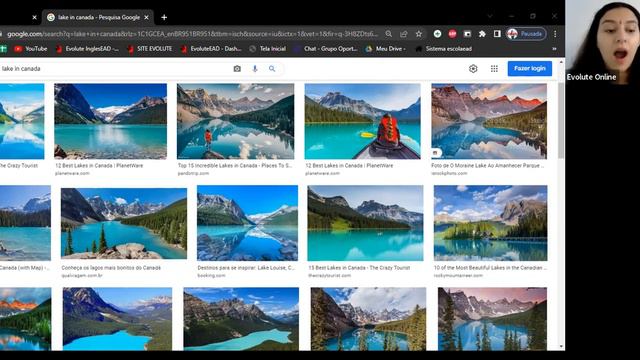Open Meu Drive bookmark
The image size is (640, 360).
pyautogui.click(x=386, y=49)
